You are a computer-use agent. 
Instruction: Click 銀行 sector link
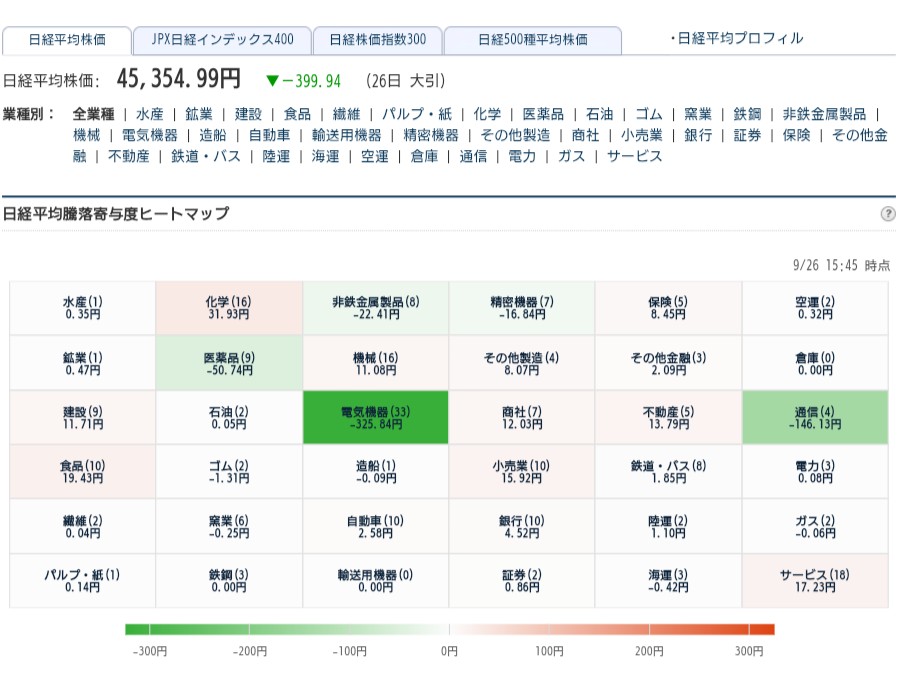click(x=698, y=135)
